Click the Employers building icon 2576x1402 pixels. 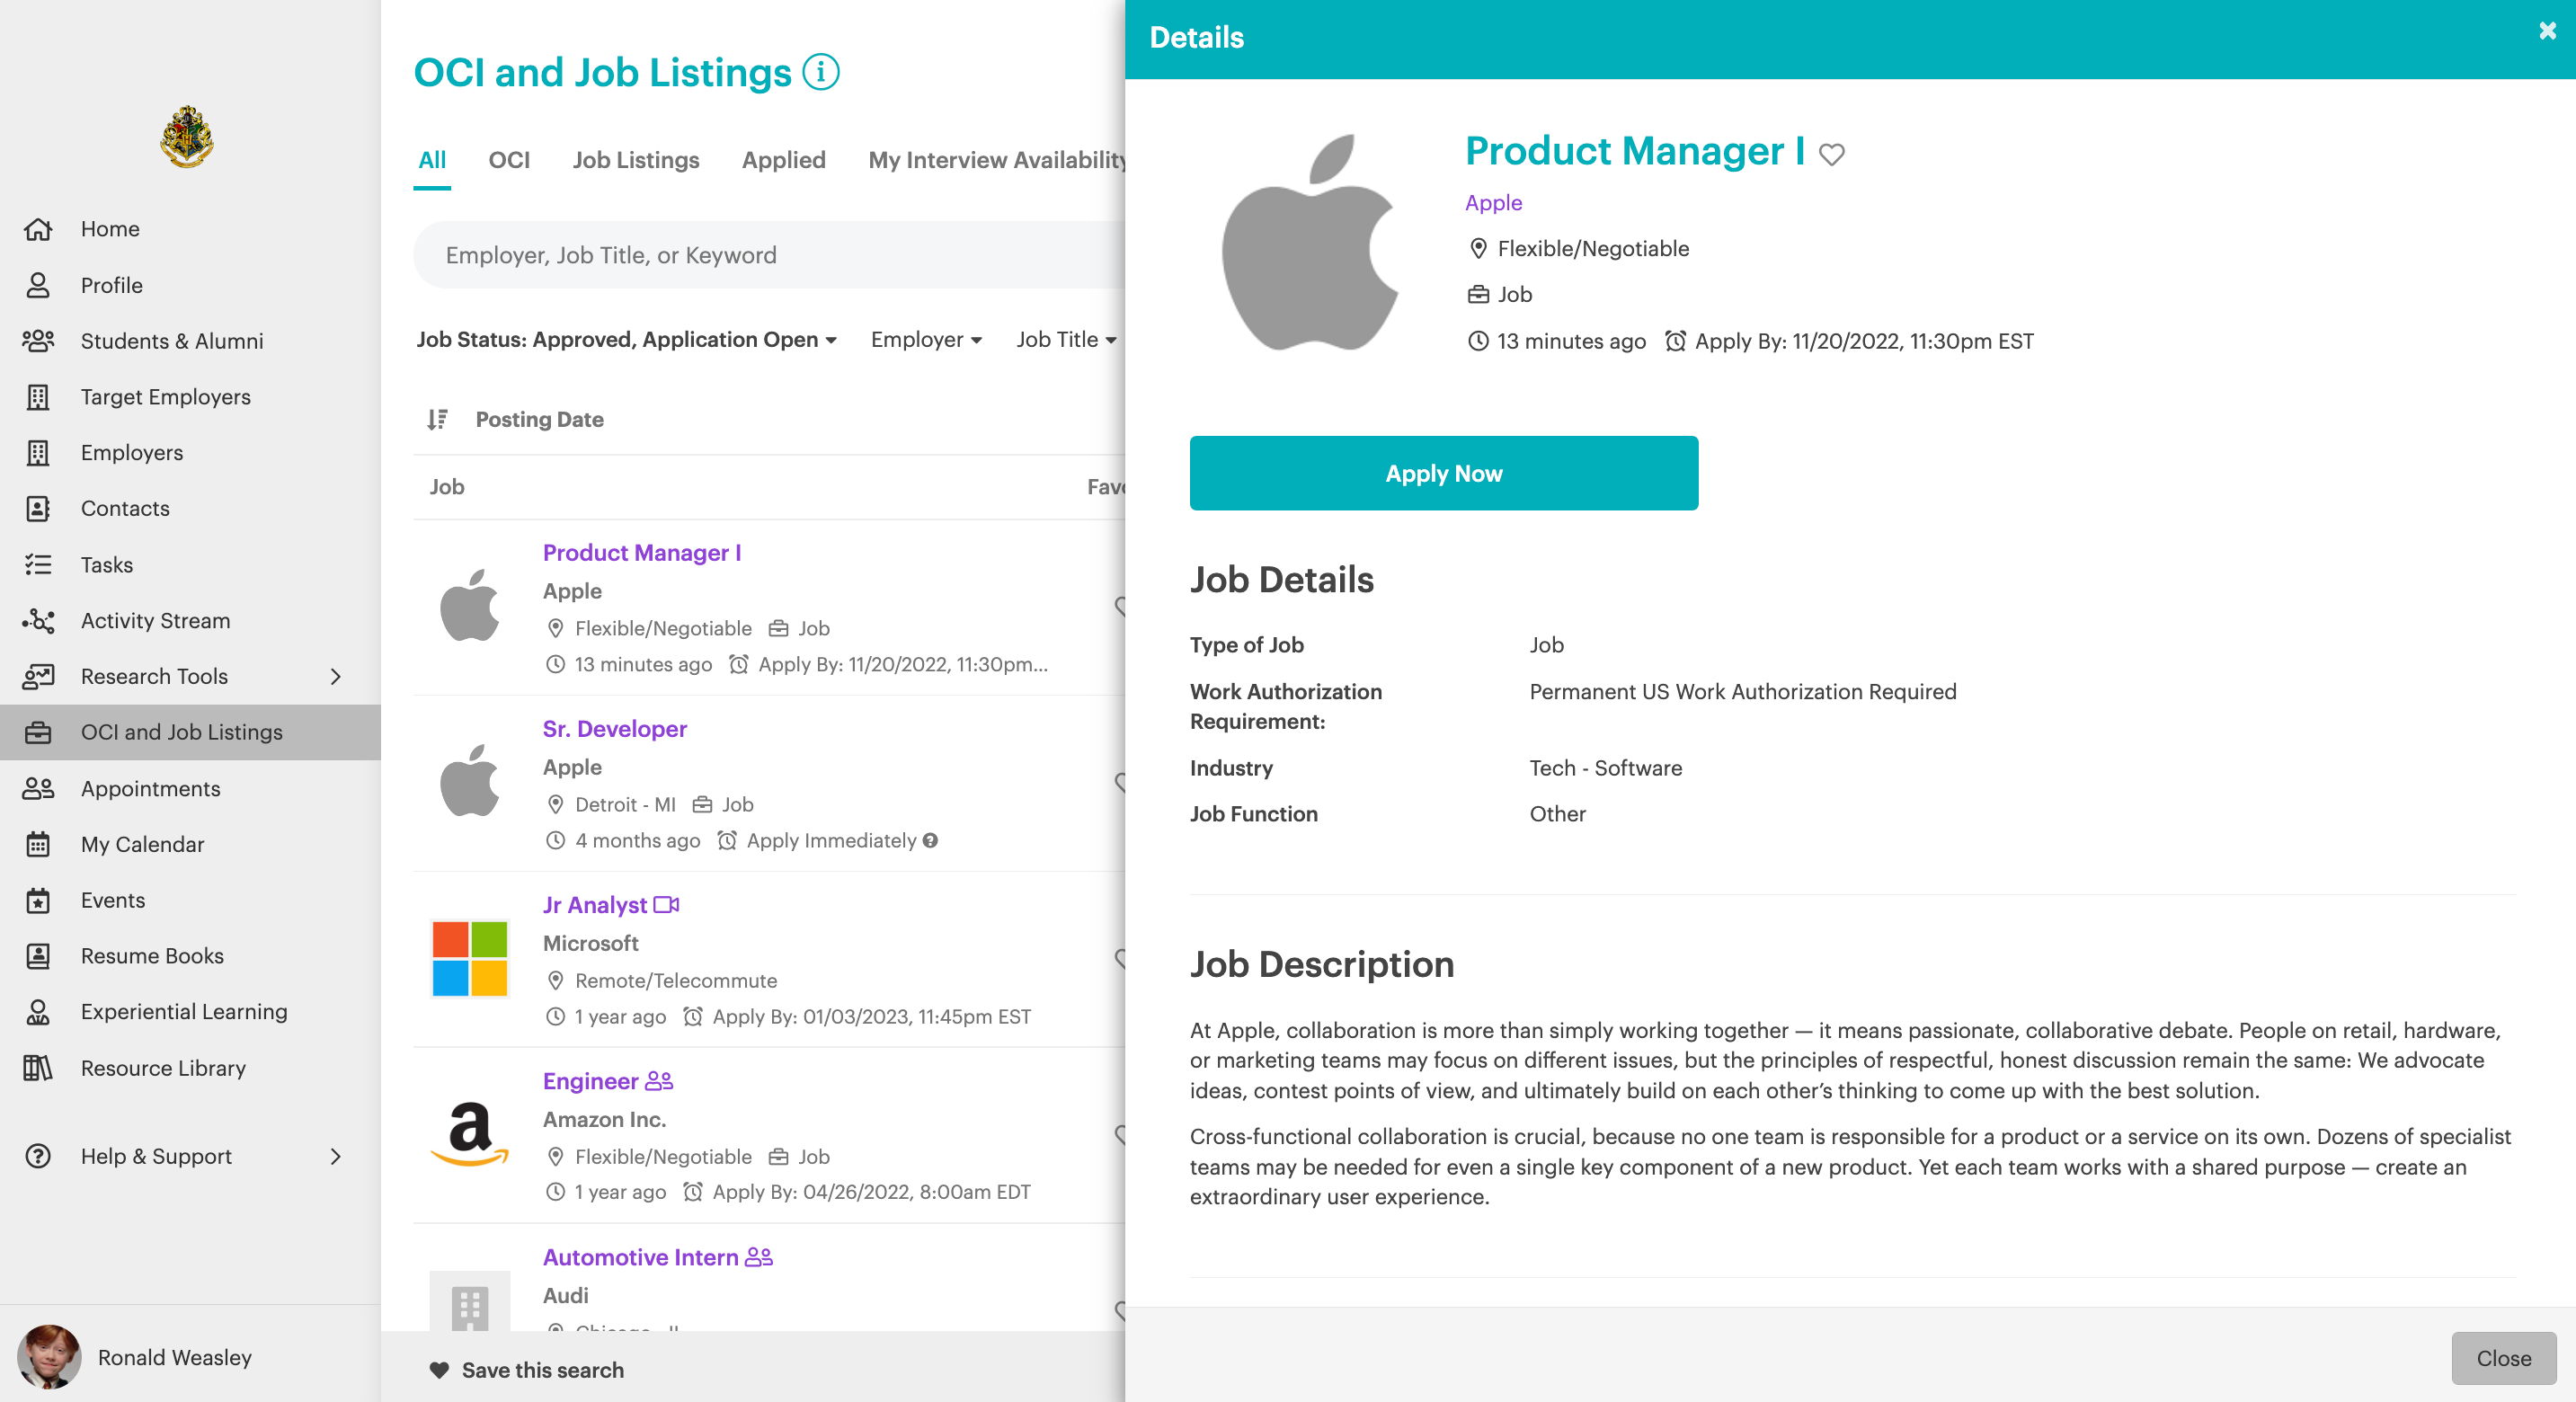[x=38, y=453]
